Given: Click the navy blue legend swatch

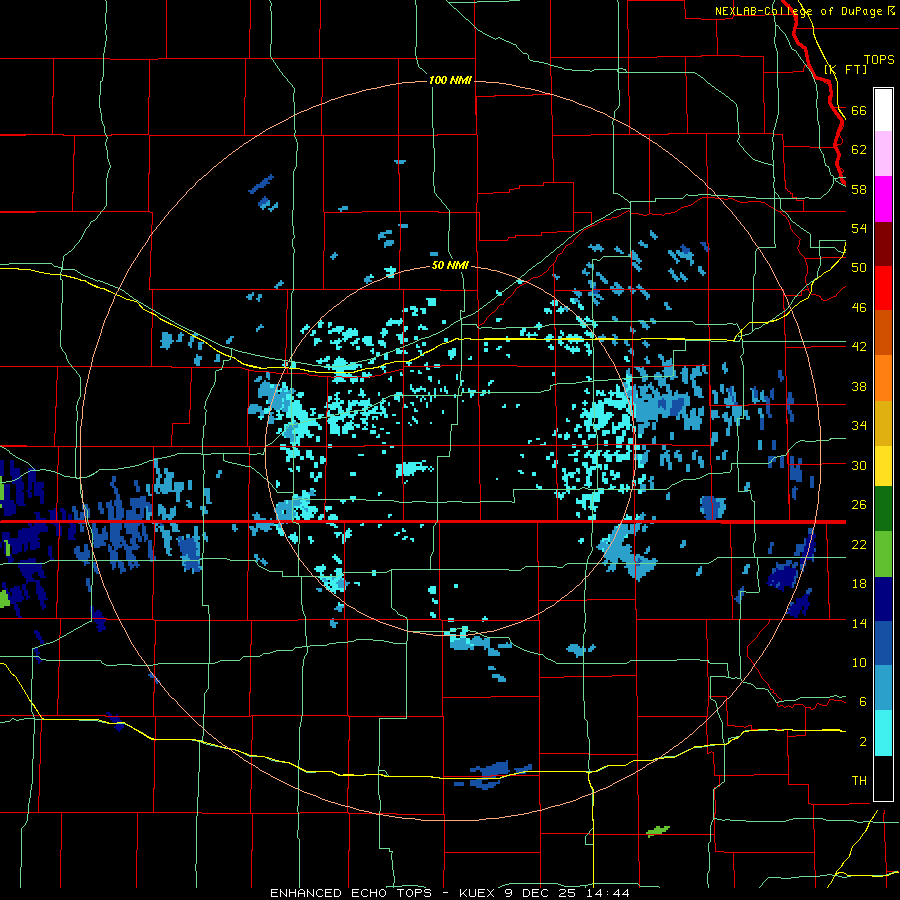Looking at the screenshot, I should point(883,599).
